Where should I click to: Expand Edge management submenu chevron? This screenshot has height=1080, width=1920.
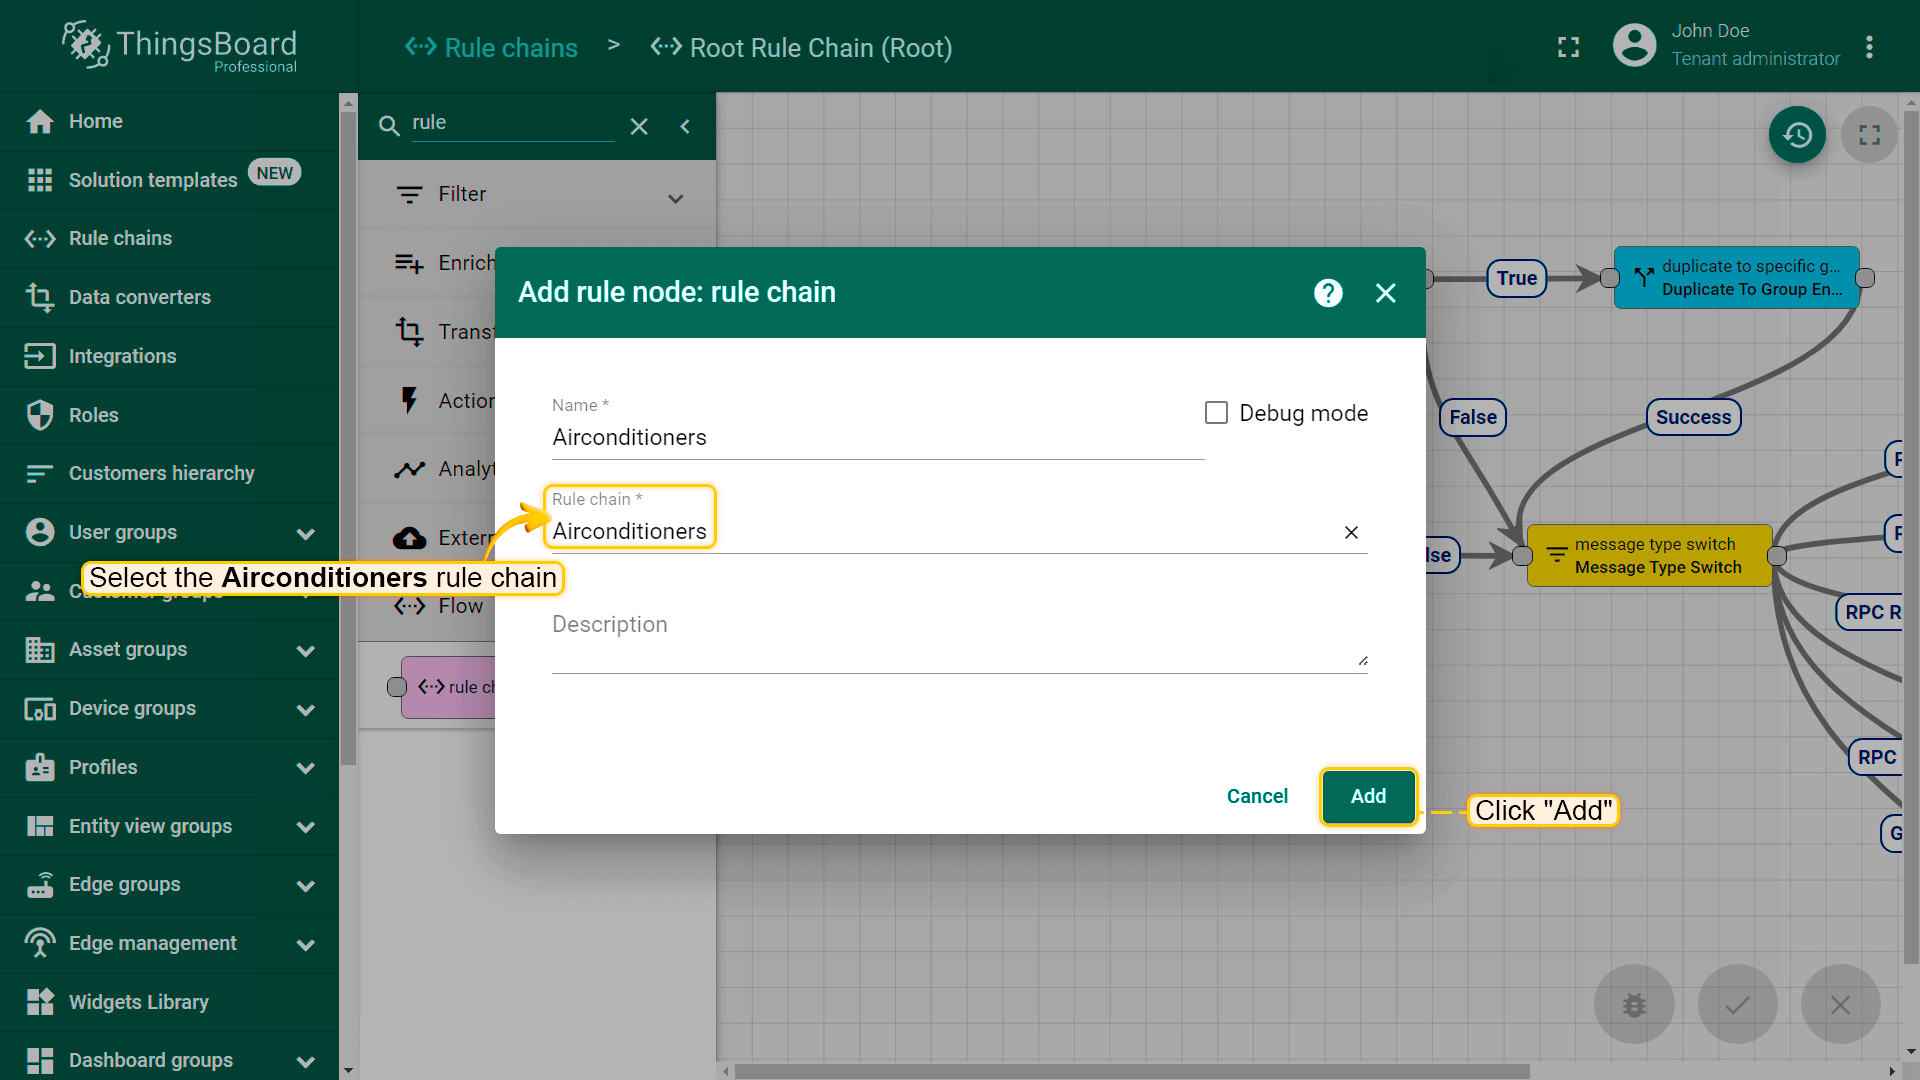tap(306, 945)
